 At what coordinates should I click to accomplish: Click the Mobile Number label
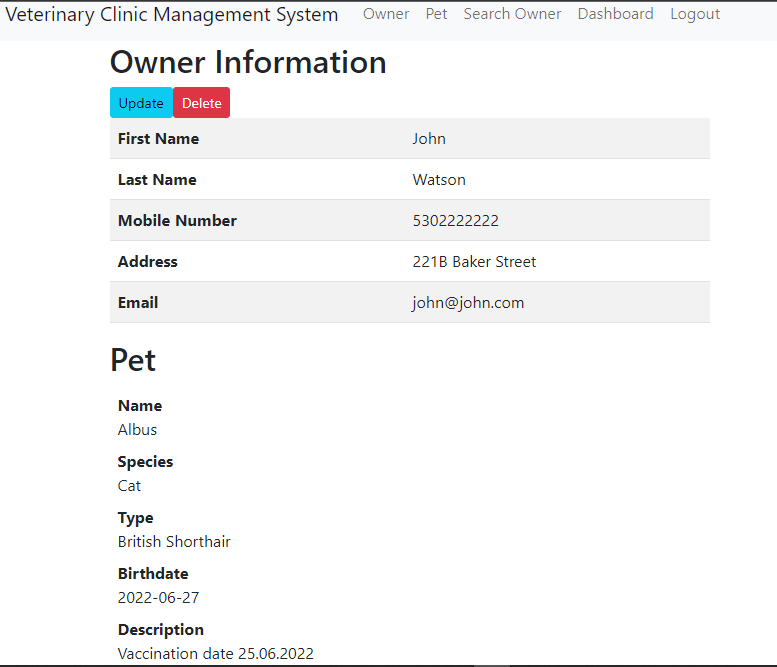[177, 221]
